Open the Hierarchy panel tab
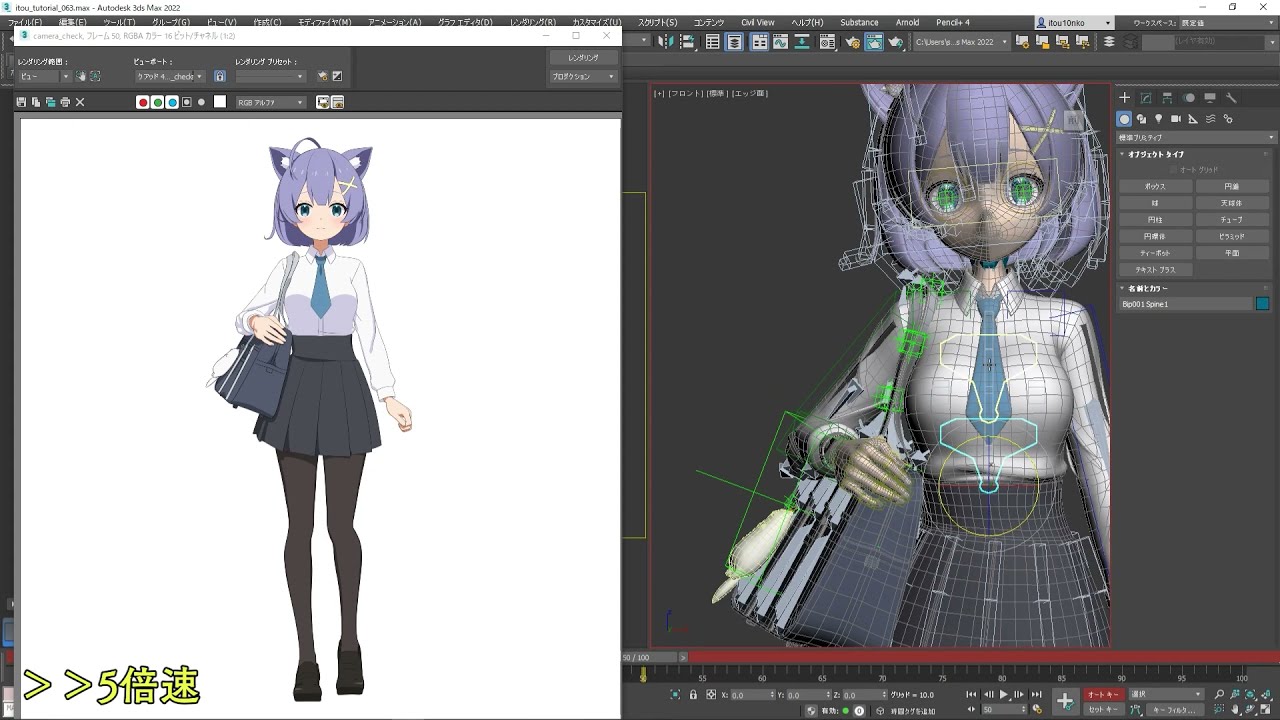 (x=1167, y=98)
